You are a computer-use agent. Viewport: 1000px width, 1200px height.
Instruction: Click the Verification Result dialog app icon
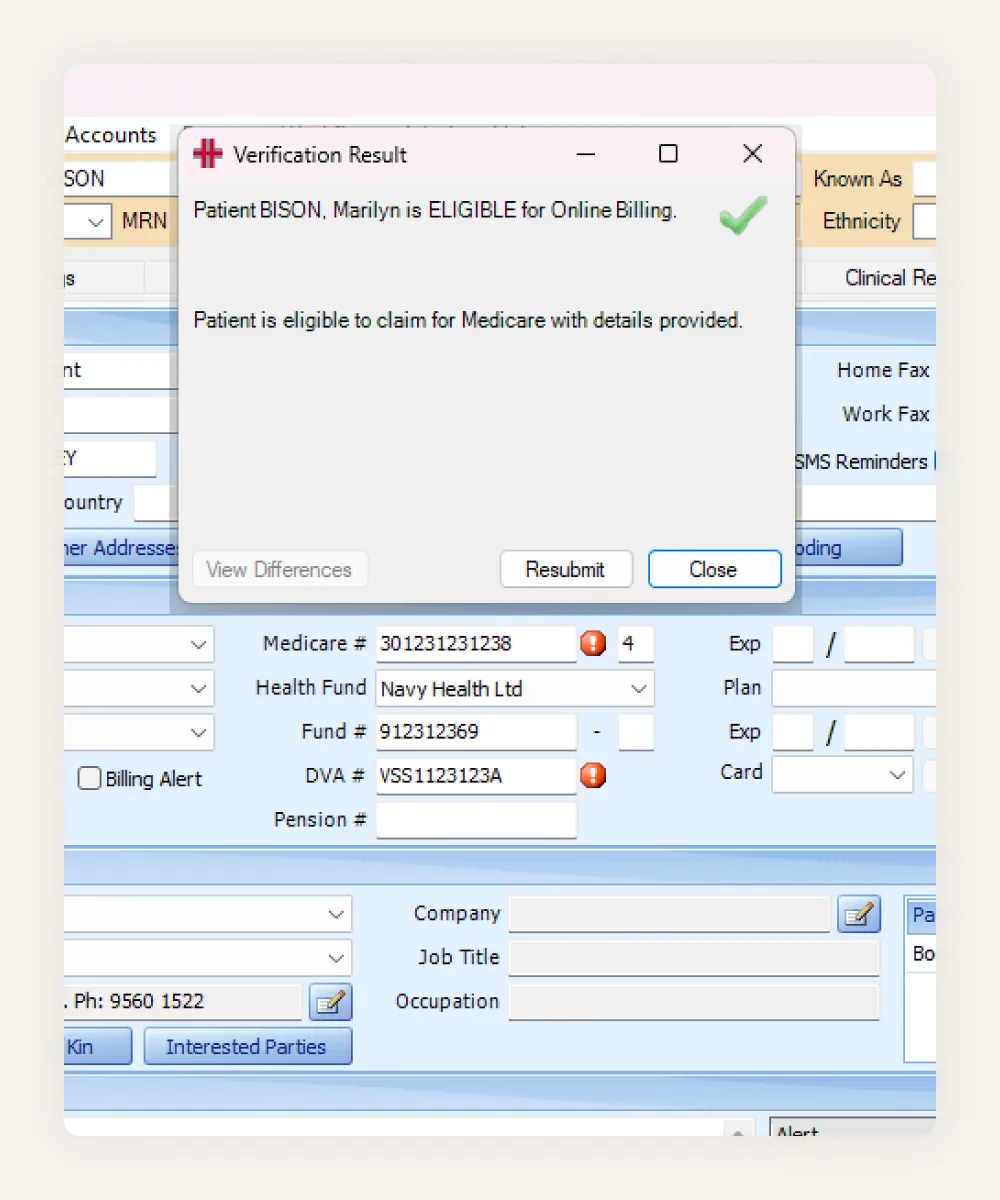[x=207, y=154]
